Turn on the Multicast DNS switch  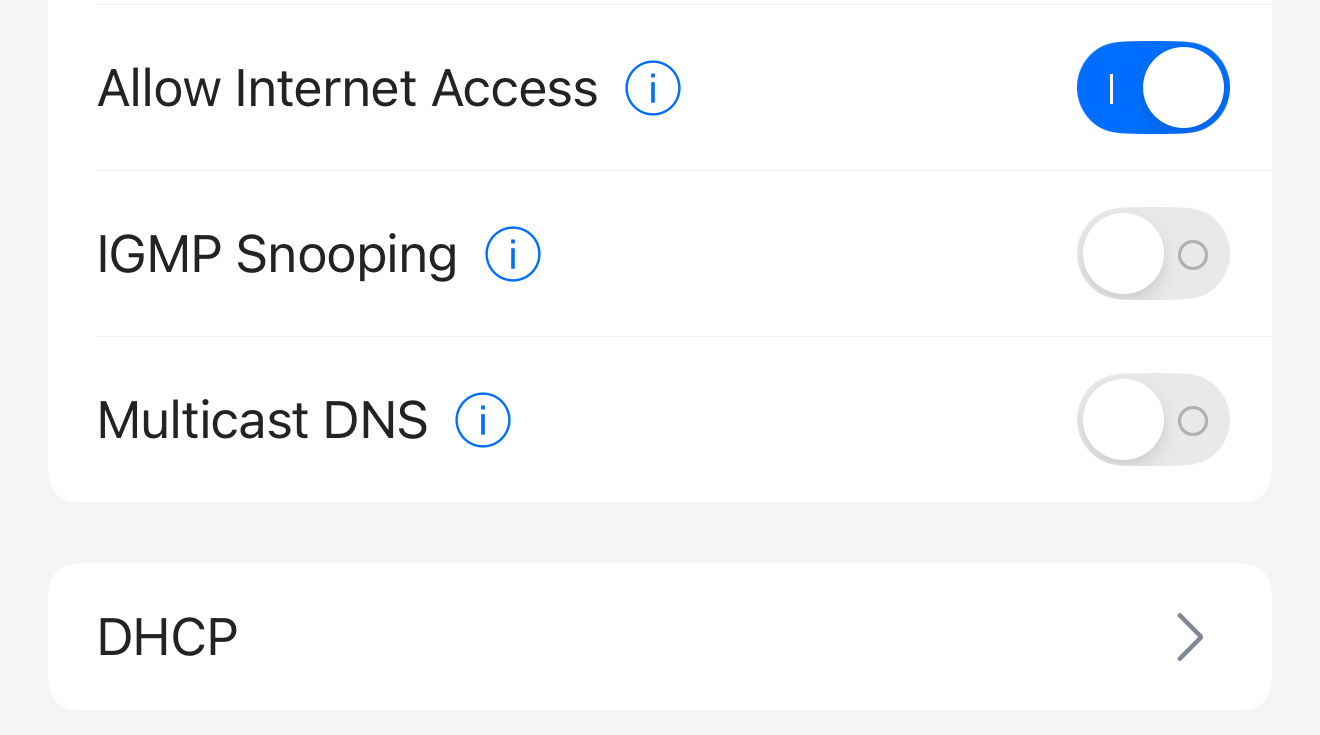coord(1153,420)
